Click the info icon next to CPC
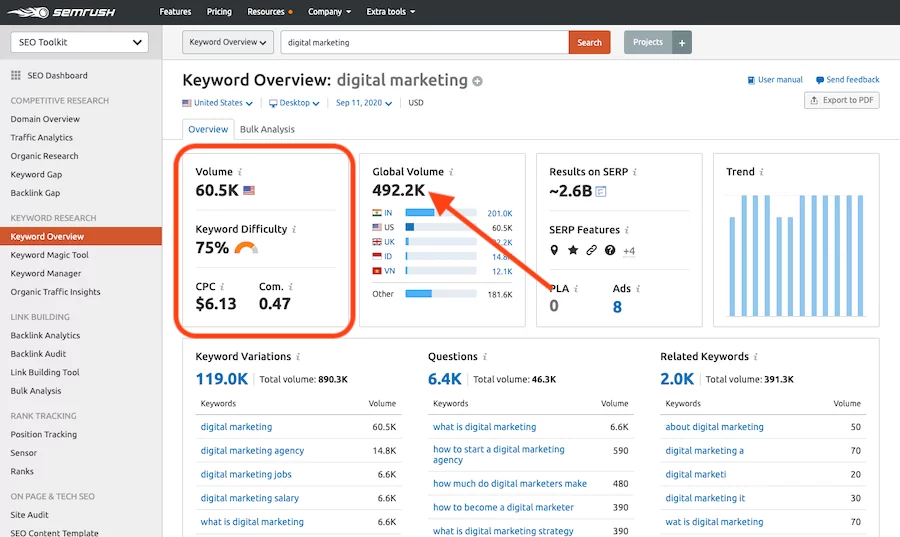The height and width of the screenshot is (537, 900). 222,286
